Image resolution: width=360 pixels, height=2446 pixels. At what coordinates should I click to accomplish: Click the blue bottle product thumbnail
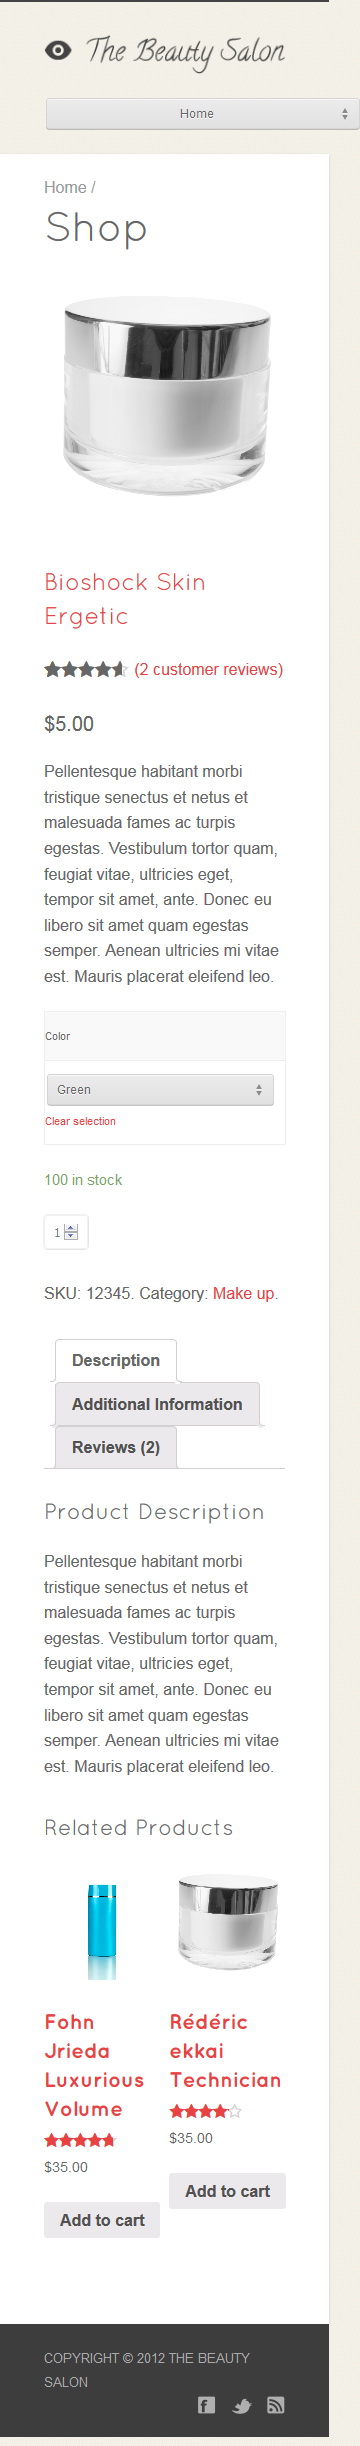pyautogui.click(x=102, y=1932)
